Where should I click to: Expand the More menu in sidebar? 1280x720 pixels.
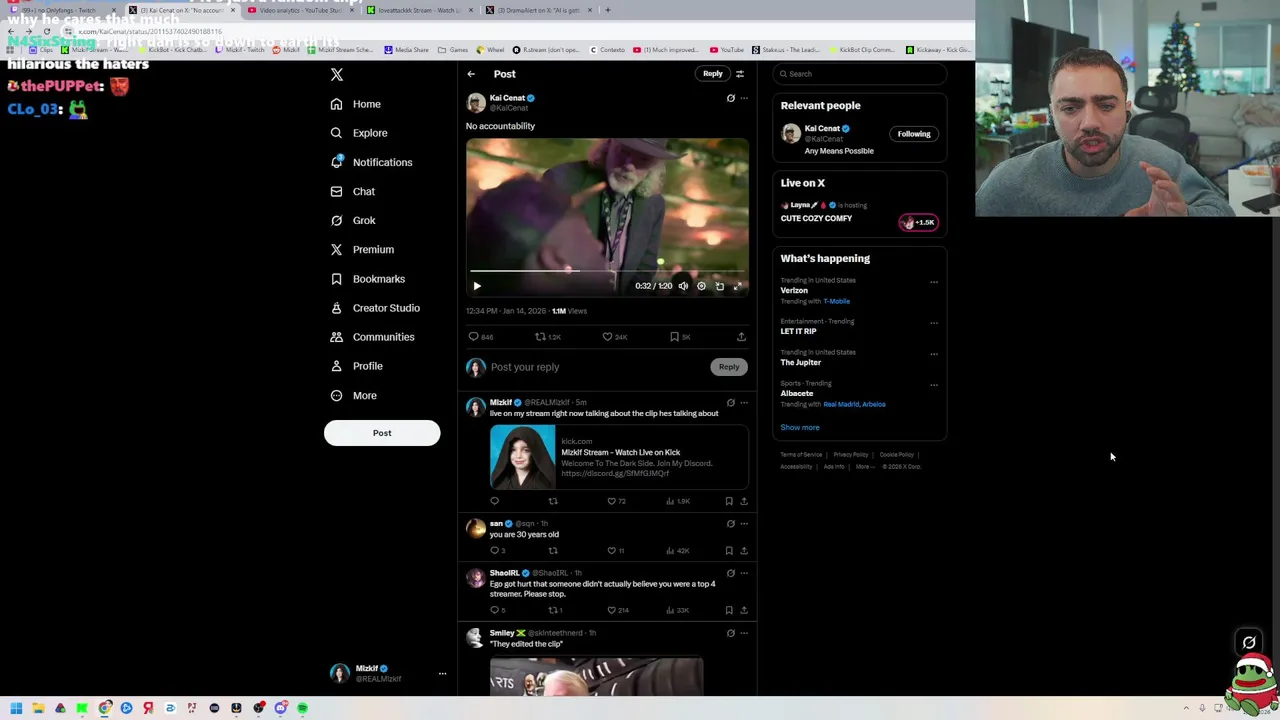coord(353,395)
